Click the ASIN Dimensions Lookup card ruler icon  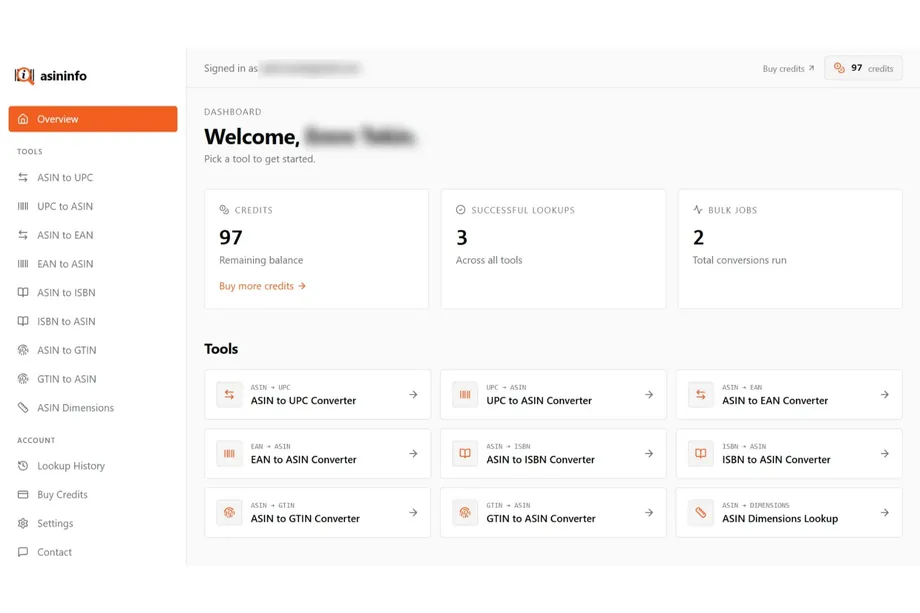coord(701,513)
